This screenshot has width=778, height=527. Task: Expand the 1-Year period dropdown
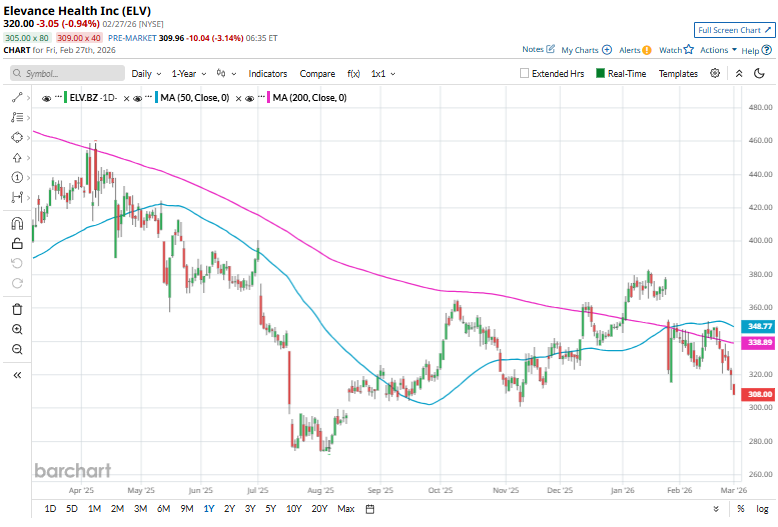coord(187,73)
